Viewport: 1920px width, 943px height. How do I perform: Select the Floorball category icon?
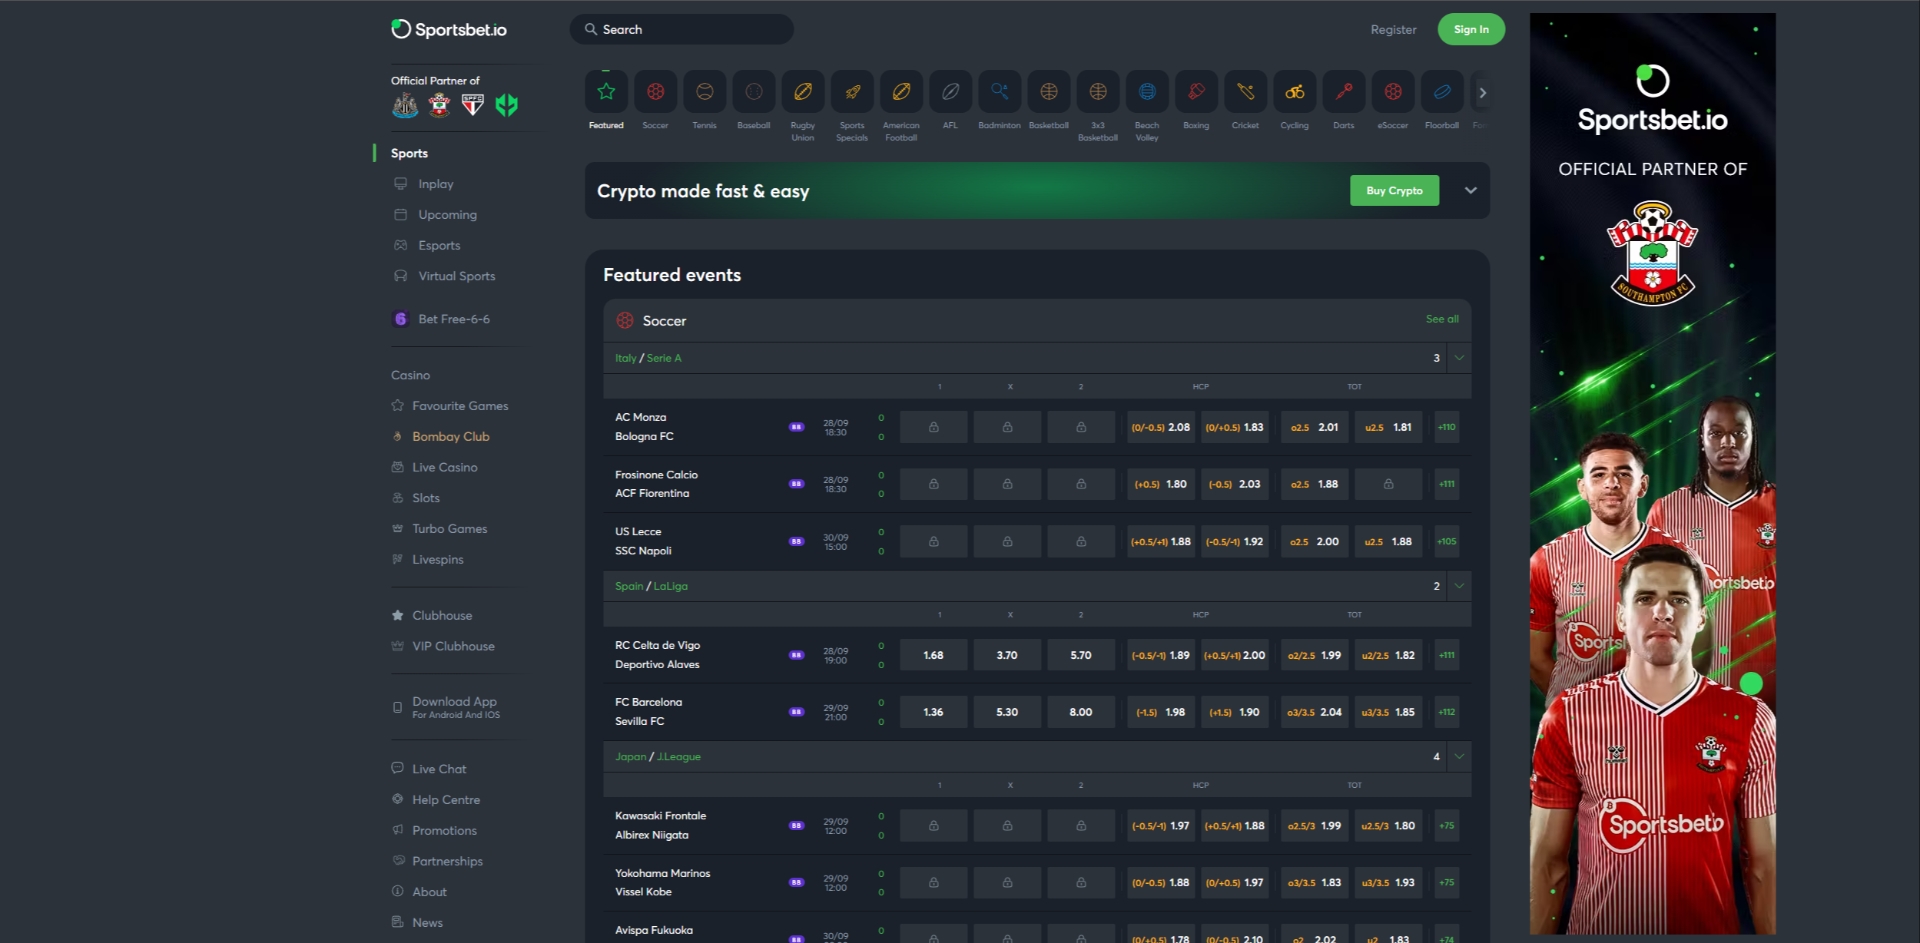click(x=1442, y=92)
